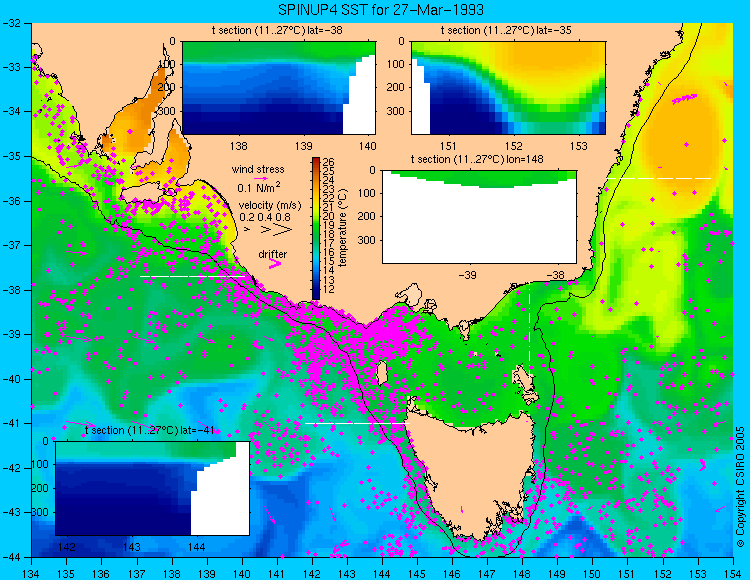The width and height of the screenshot is (750, 580).
Task: Click the longitude axis label 141
Action: 276,574
